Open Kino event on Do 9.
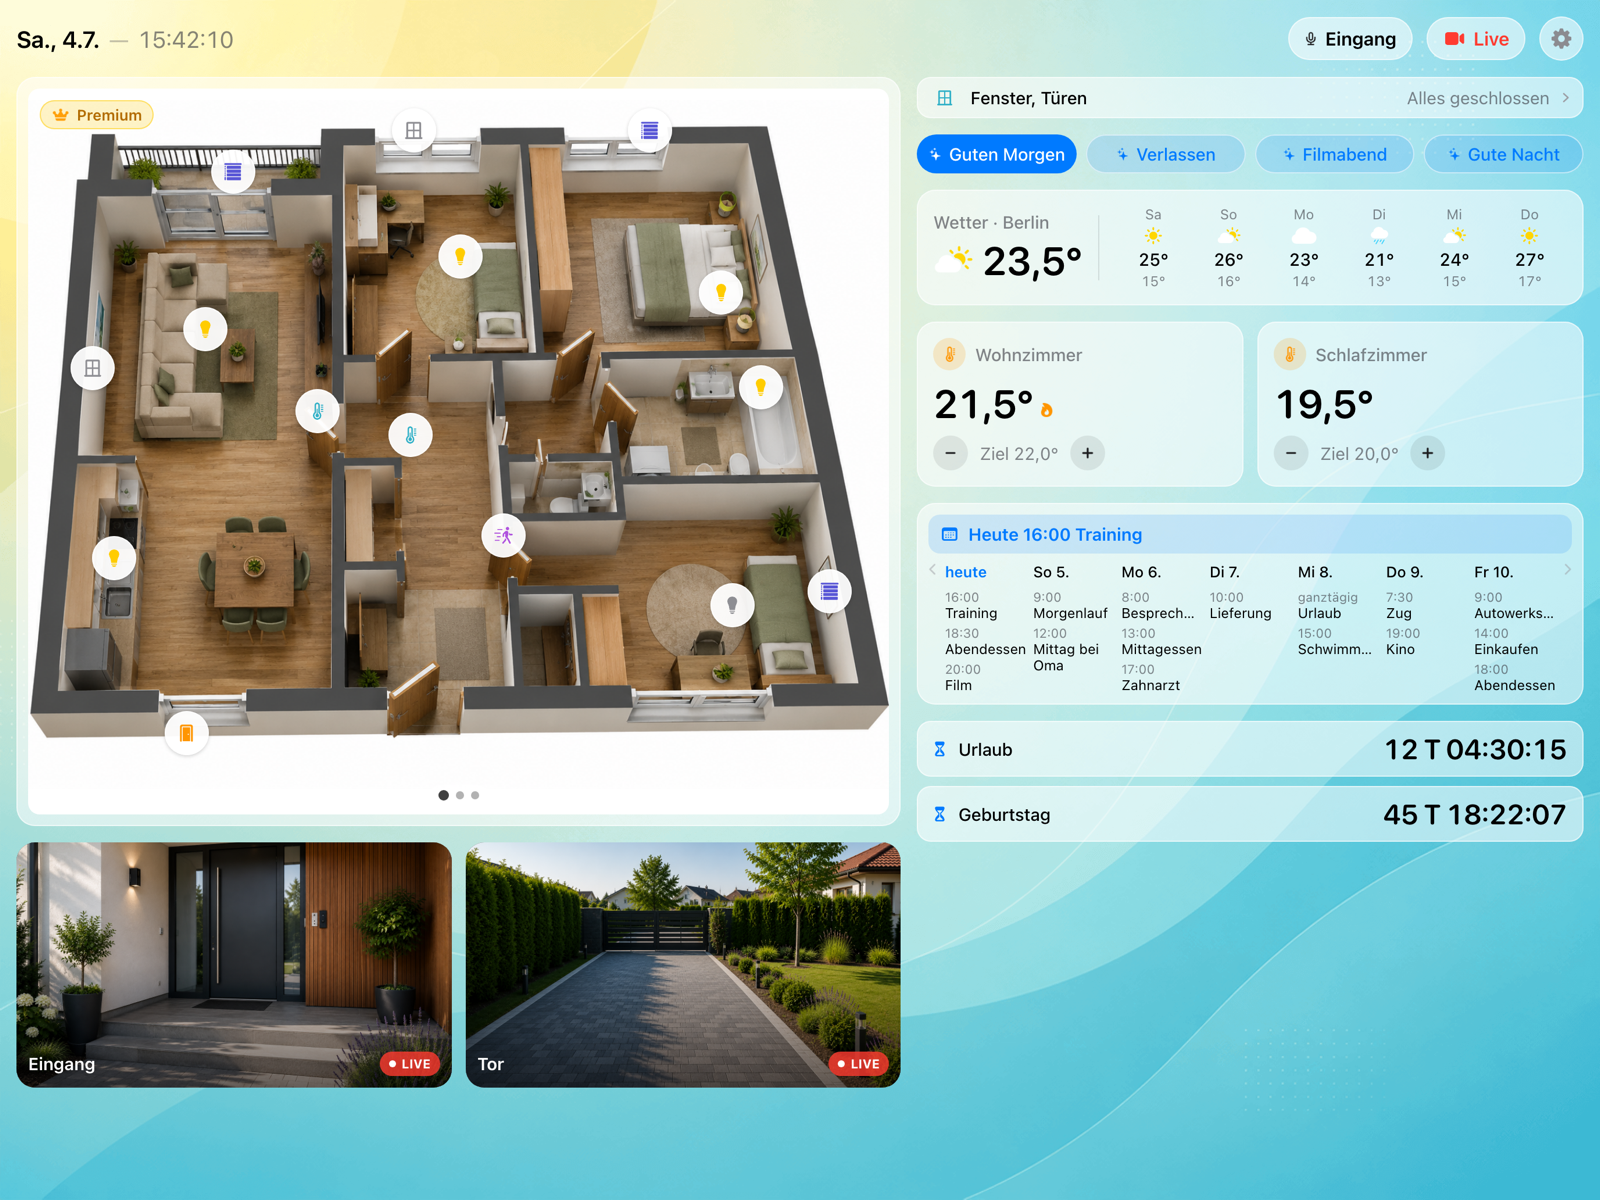The height and width of the screenshot is (1200, 1600). (1402, 641)
